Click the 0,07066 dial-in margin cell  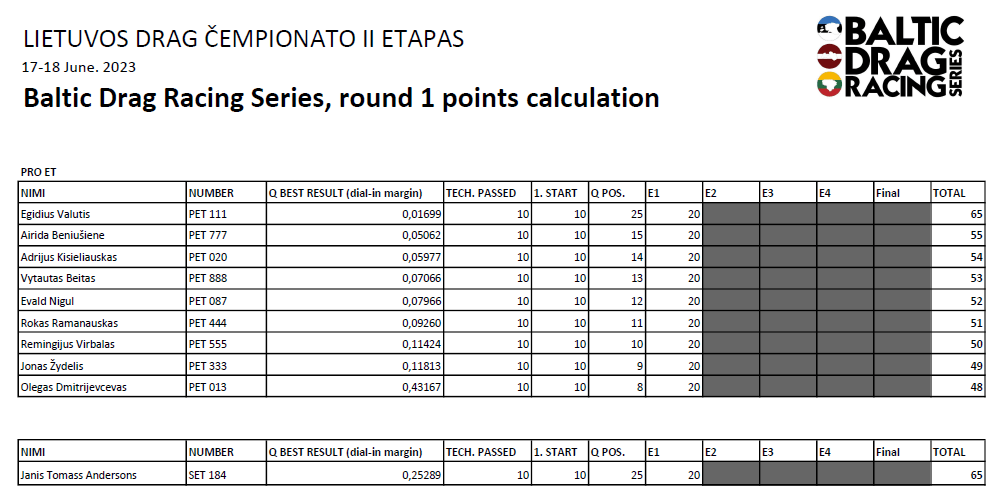(x=353, y=278)
